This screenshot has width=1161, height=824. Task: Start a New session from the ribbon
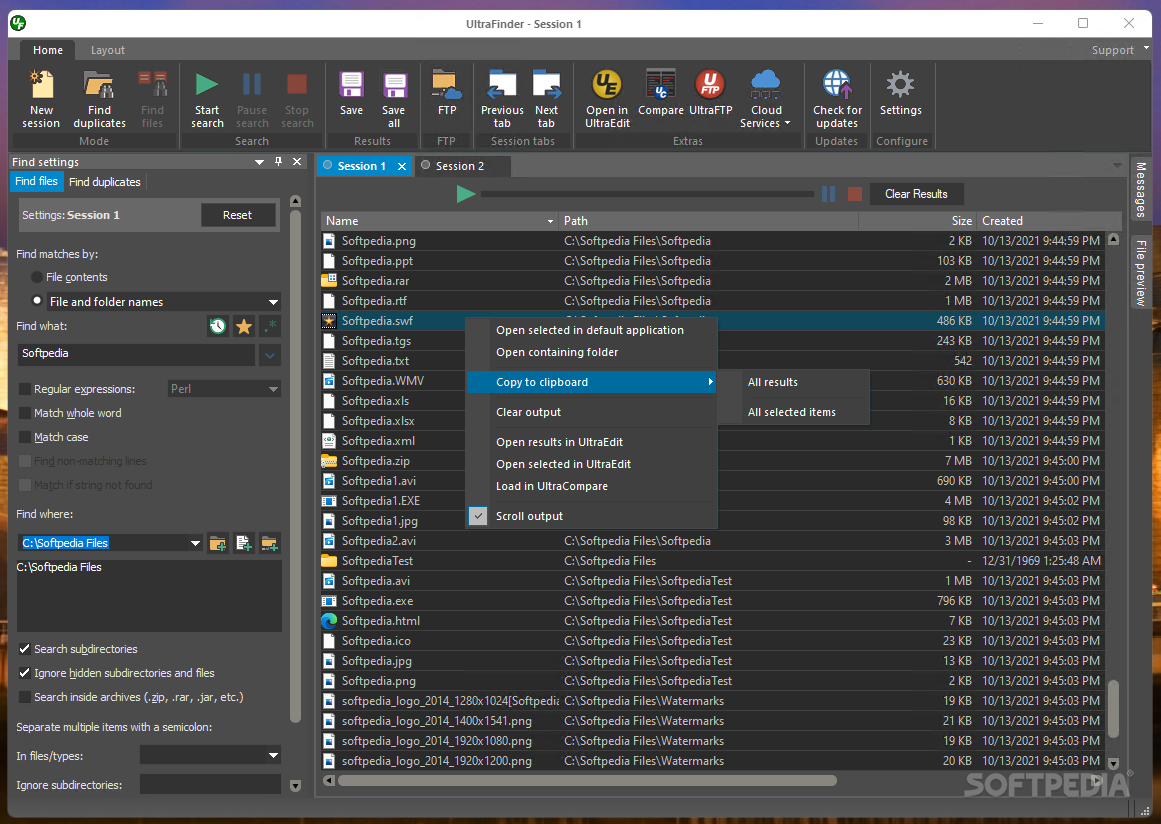point(41,99)
